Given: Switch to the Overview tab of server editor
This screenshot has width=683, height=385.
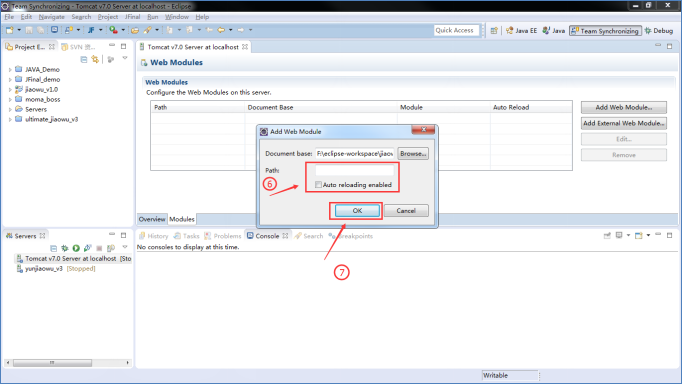Looking at the screenshot, I should coord(152,219).
